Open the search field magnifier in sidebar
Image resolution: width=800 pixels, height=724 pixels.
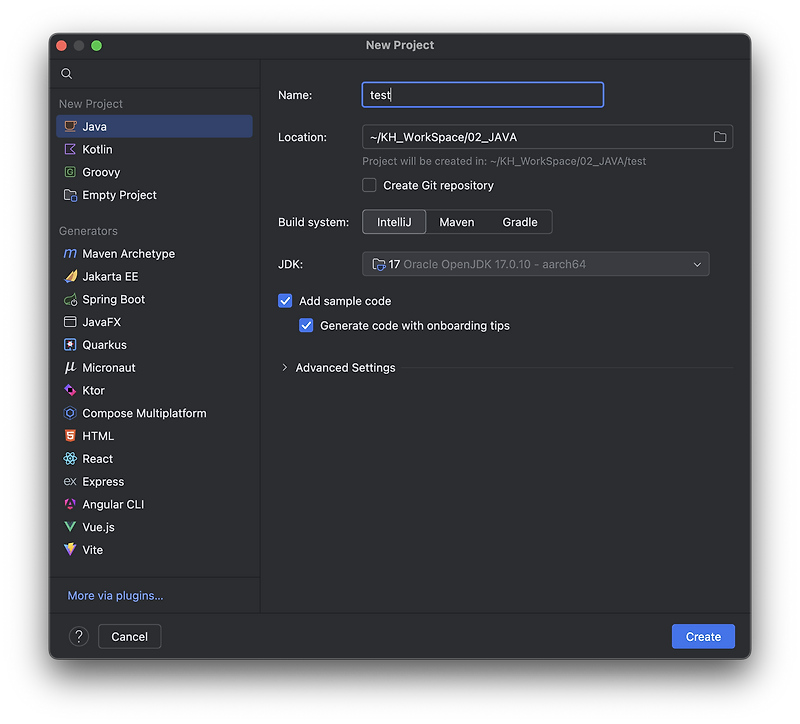pyautogui.click(x=66, y=73)
